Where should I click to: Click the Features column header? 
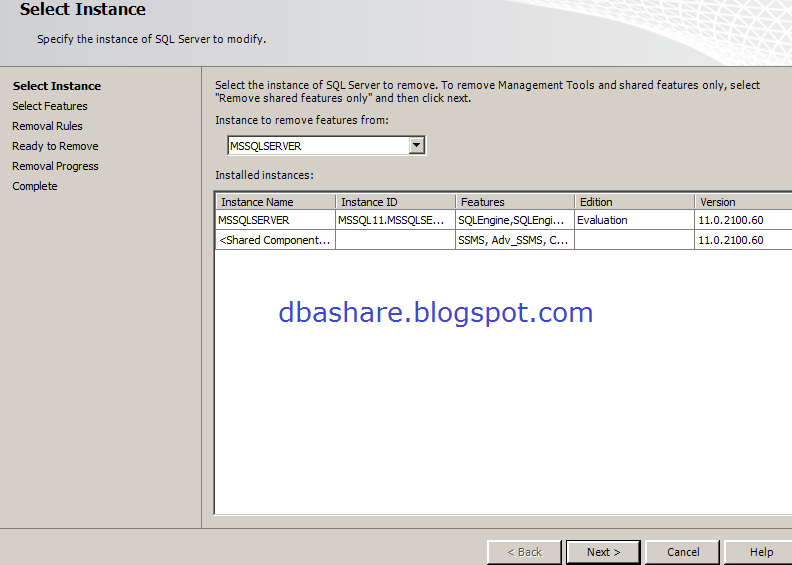pyautogui.click(x=515, y=202)
